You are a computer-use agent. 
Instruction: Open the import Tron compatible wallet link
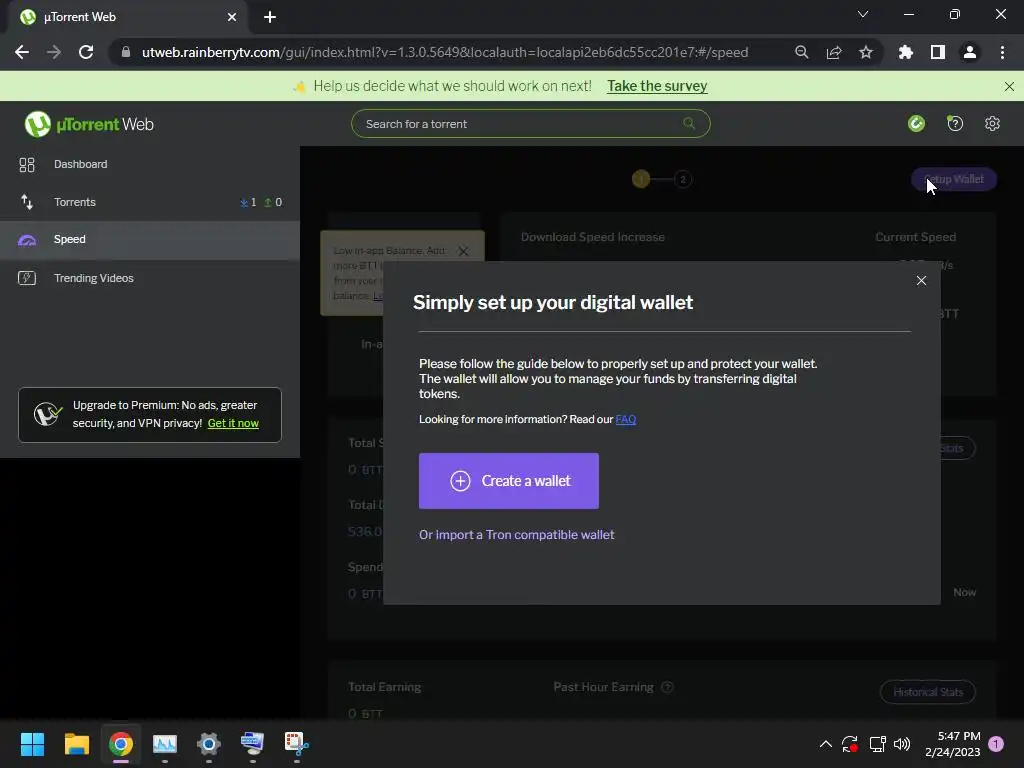516,534
